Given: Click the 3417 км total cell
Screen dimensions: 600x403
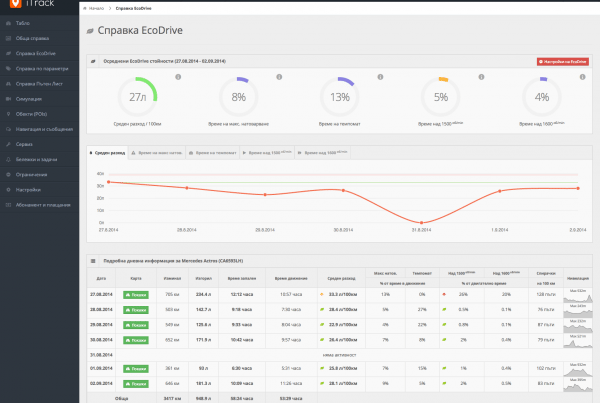Looking at the screenshot, I should 172,398.
